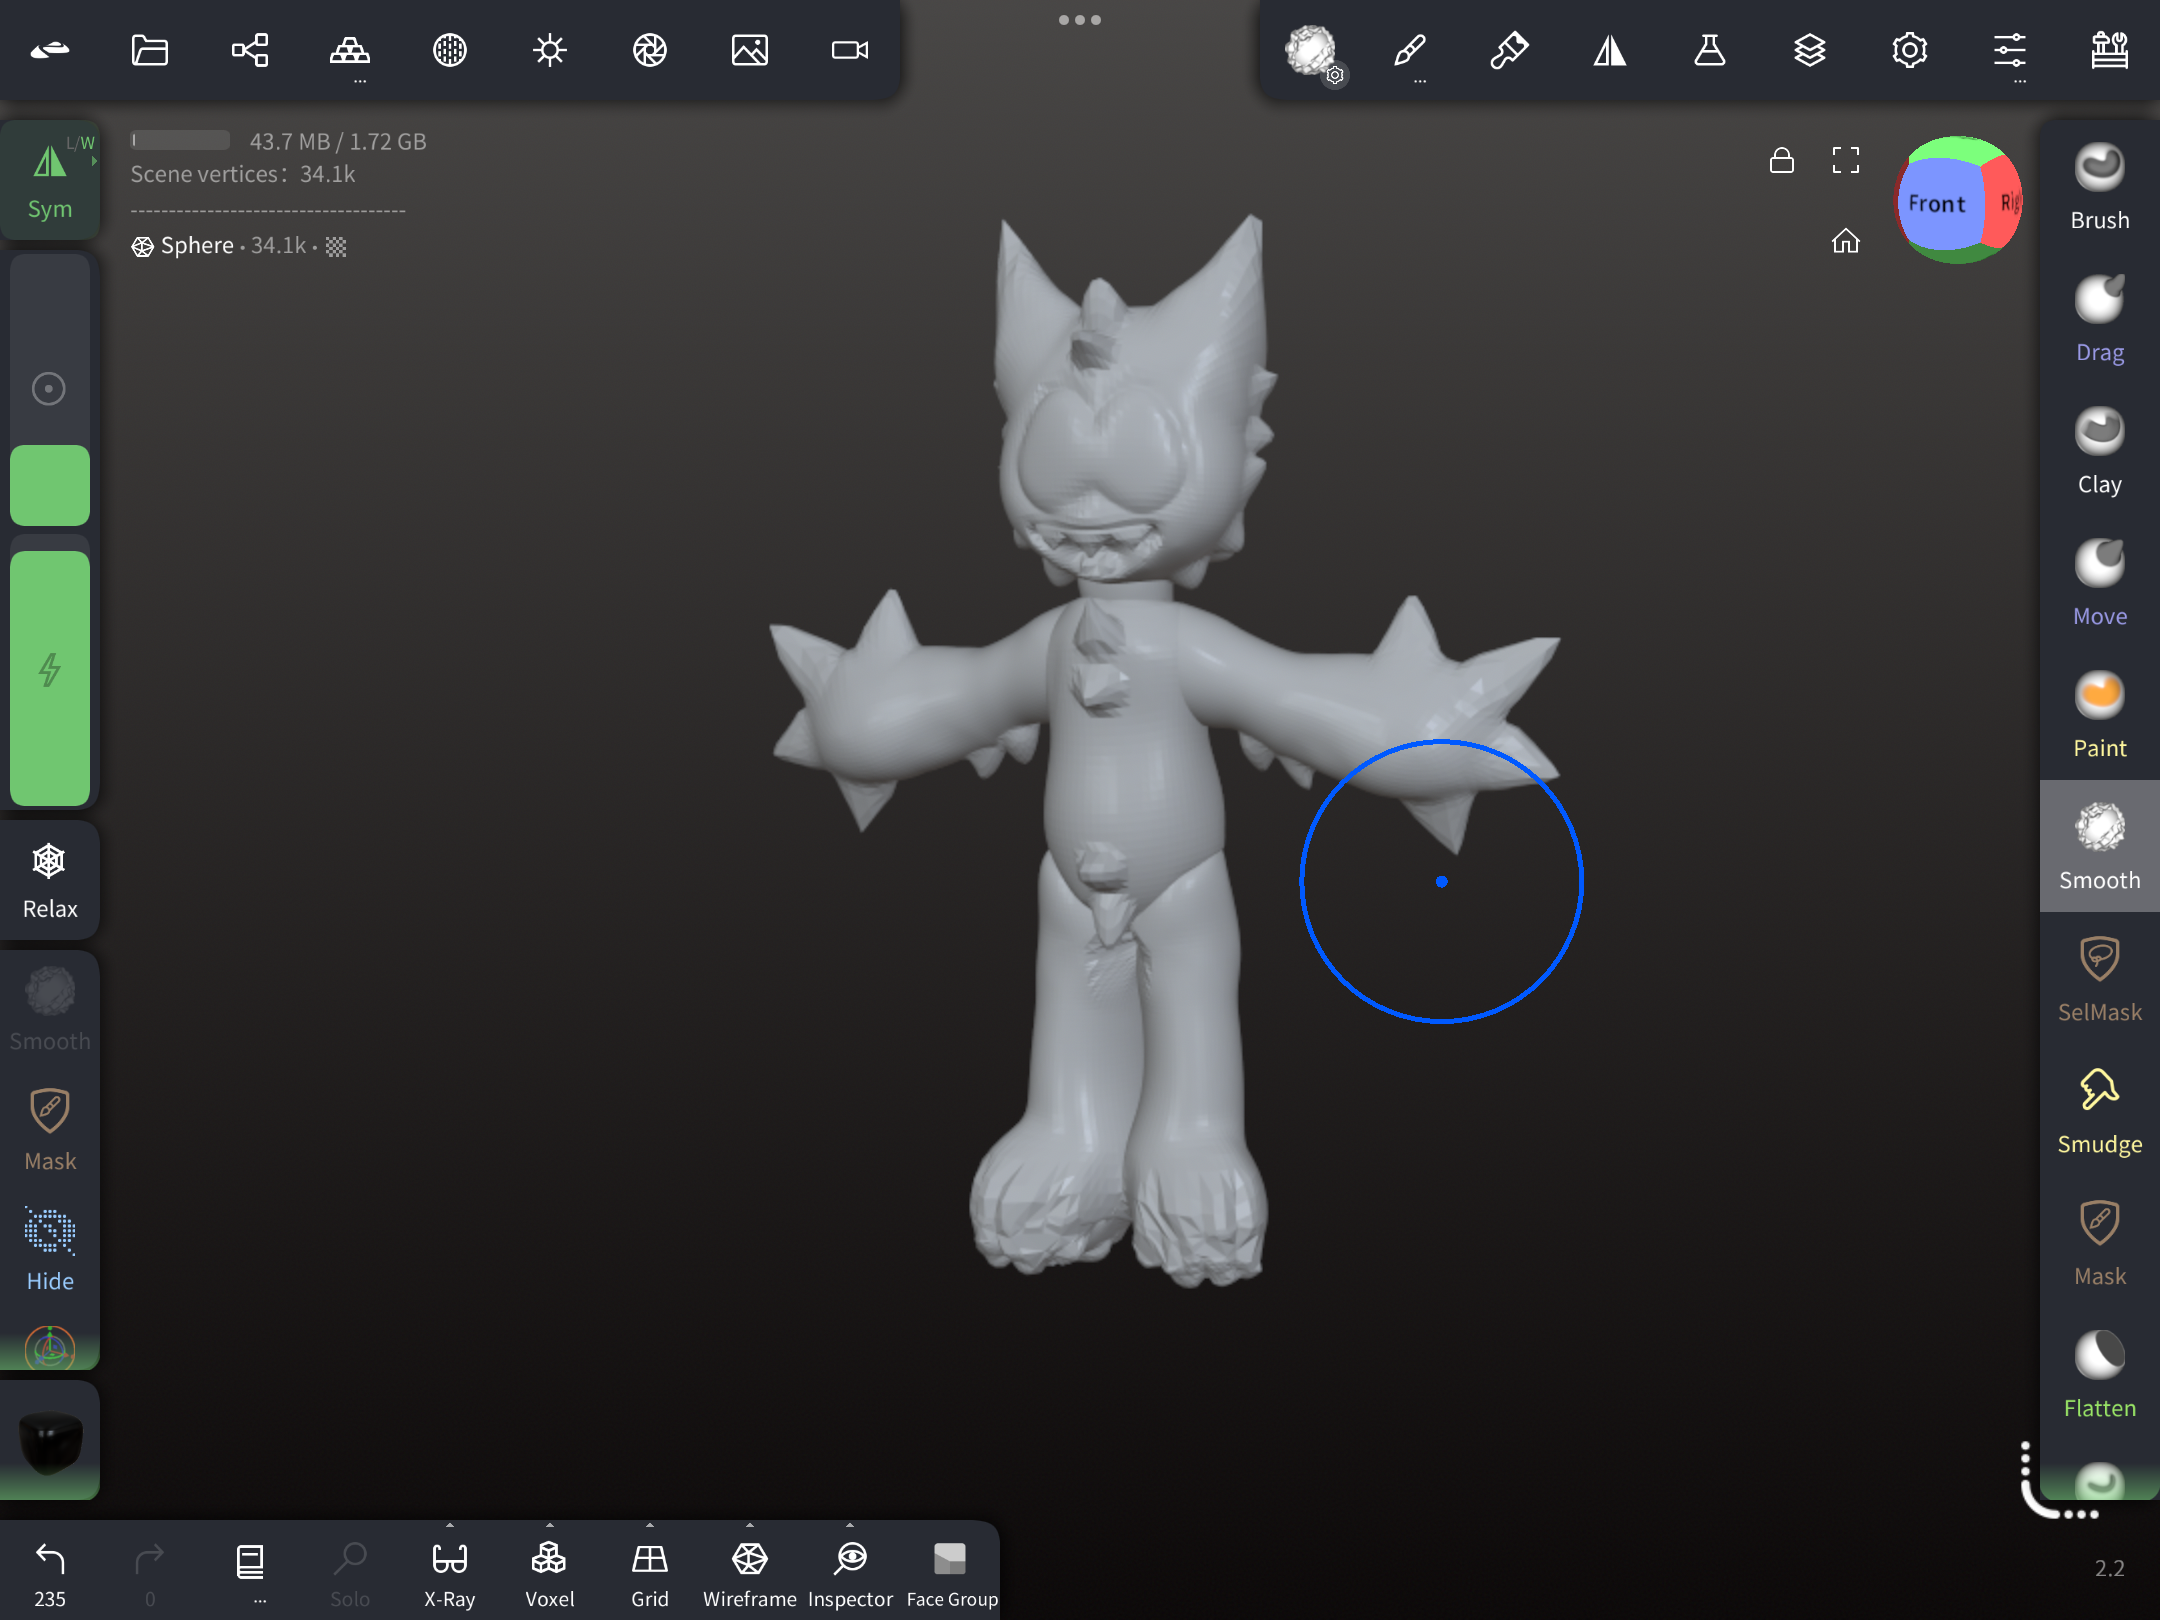
Task: Select the SelMask tool
Action: tap(2100, 978)
